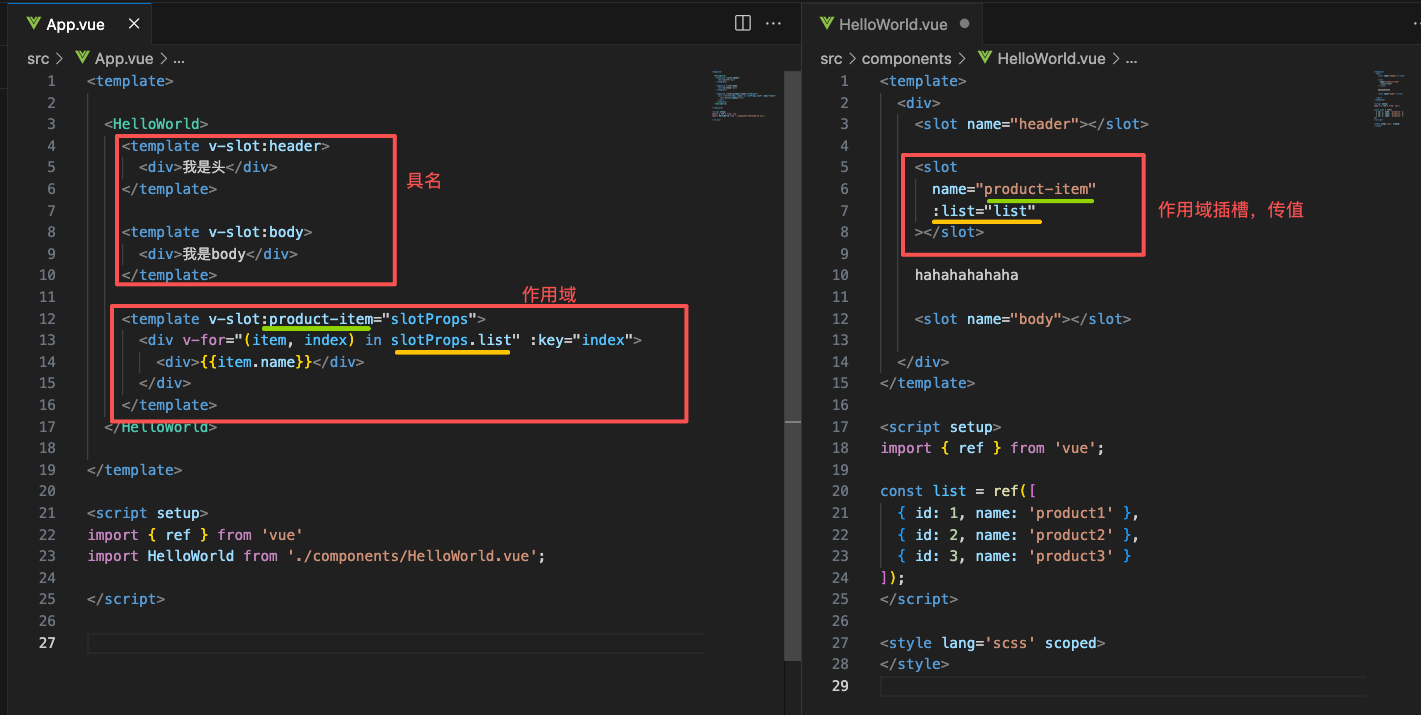Click the 'product2' object line
The image size is (1421, 715).
(x=1018, y=534)
